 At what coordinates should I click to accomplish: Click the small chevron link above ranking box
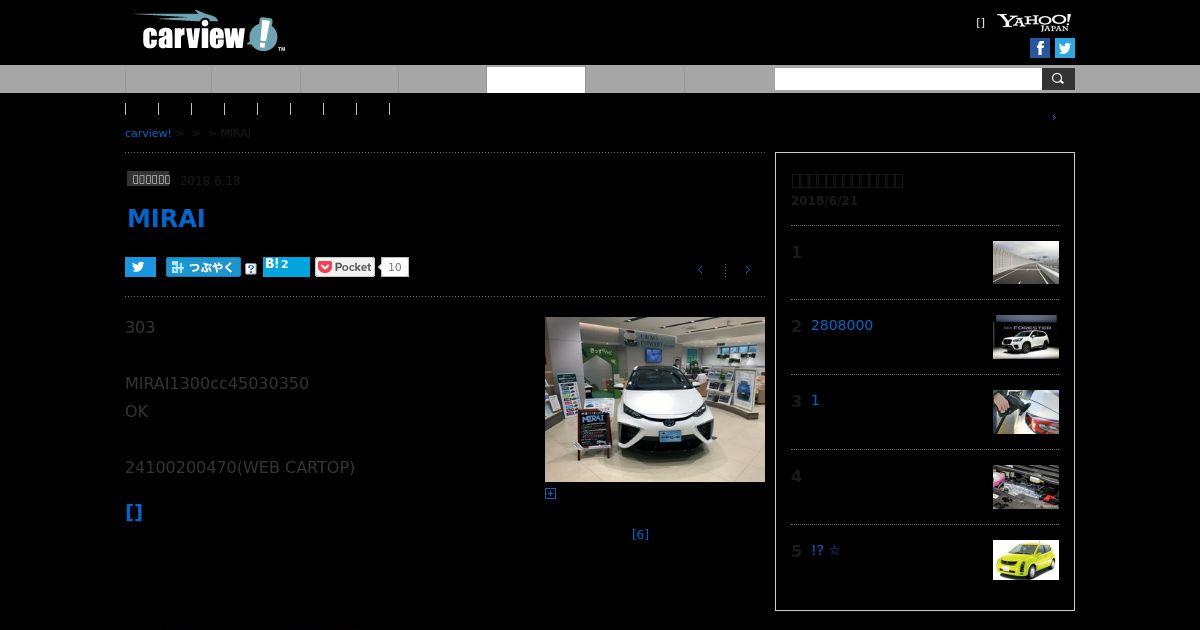click(x=1053, y=117)
